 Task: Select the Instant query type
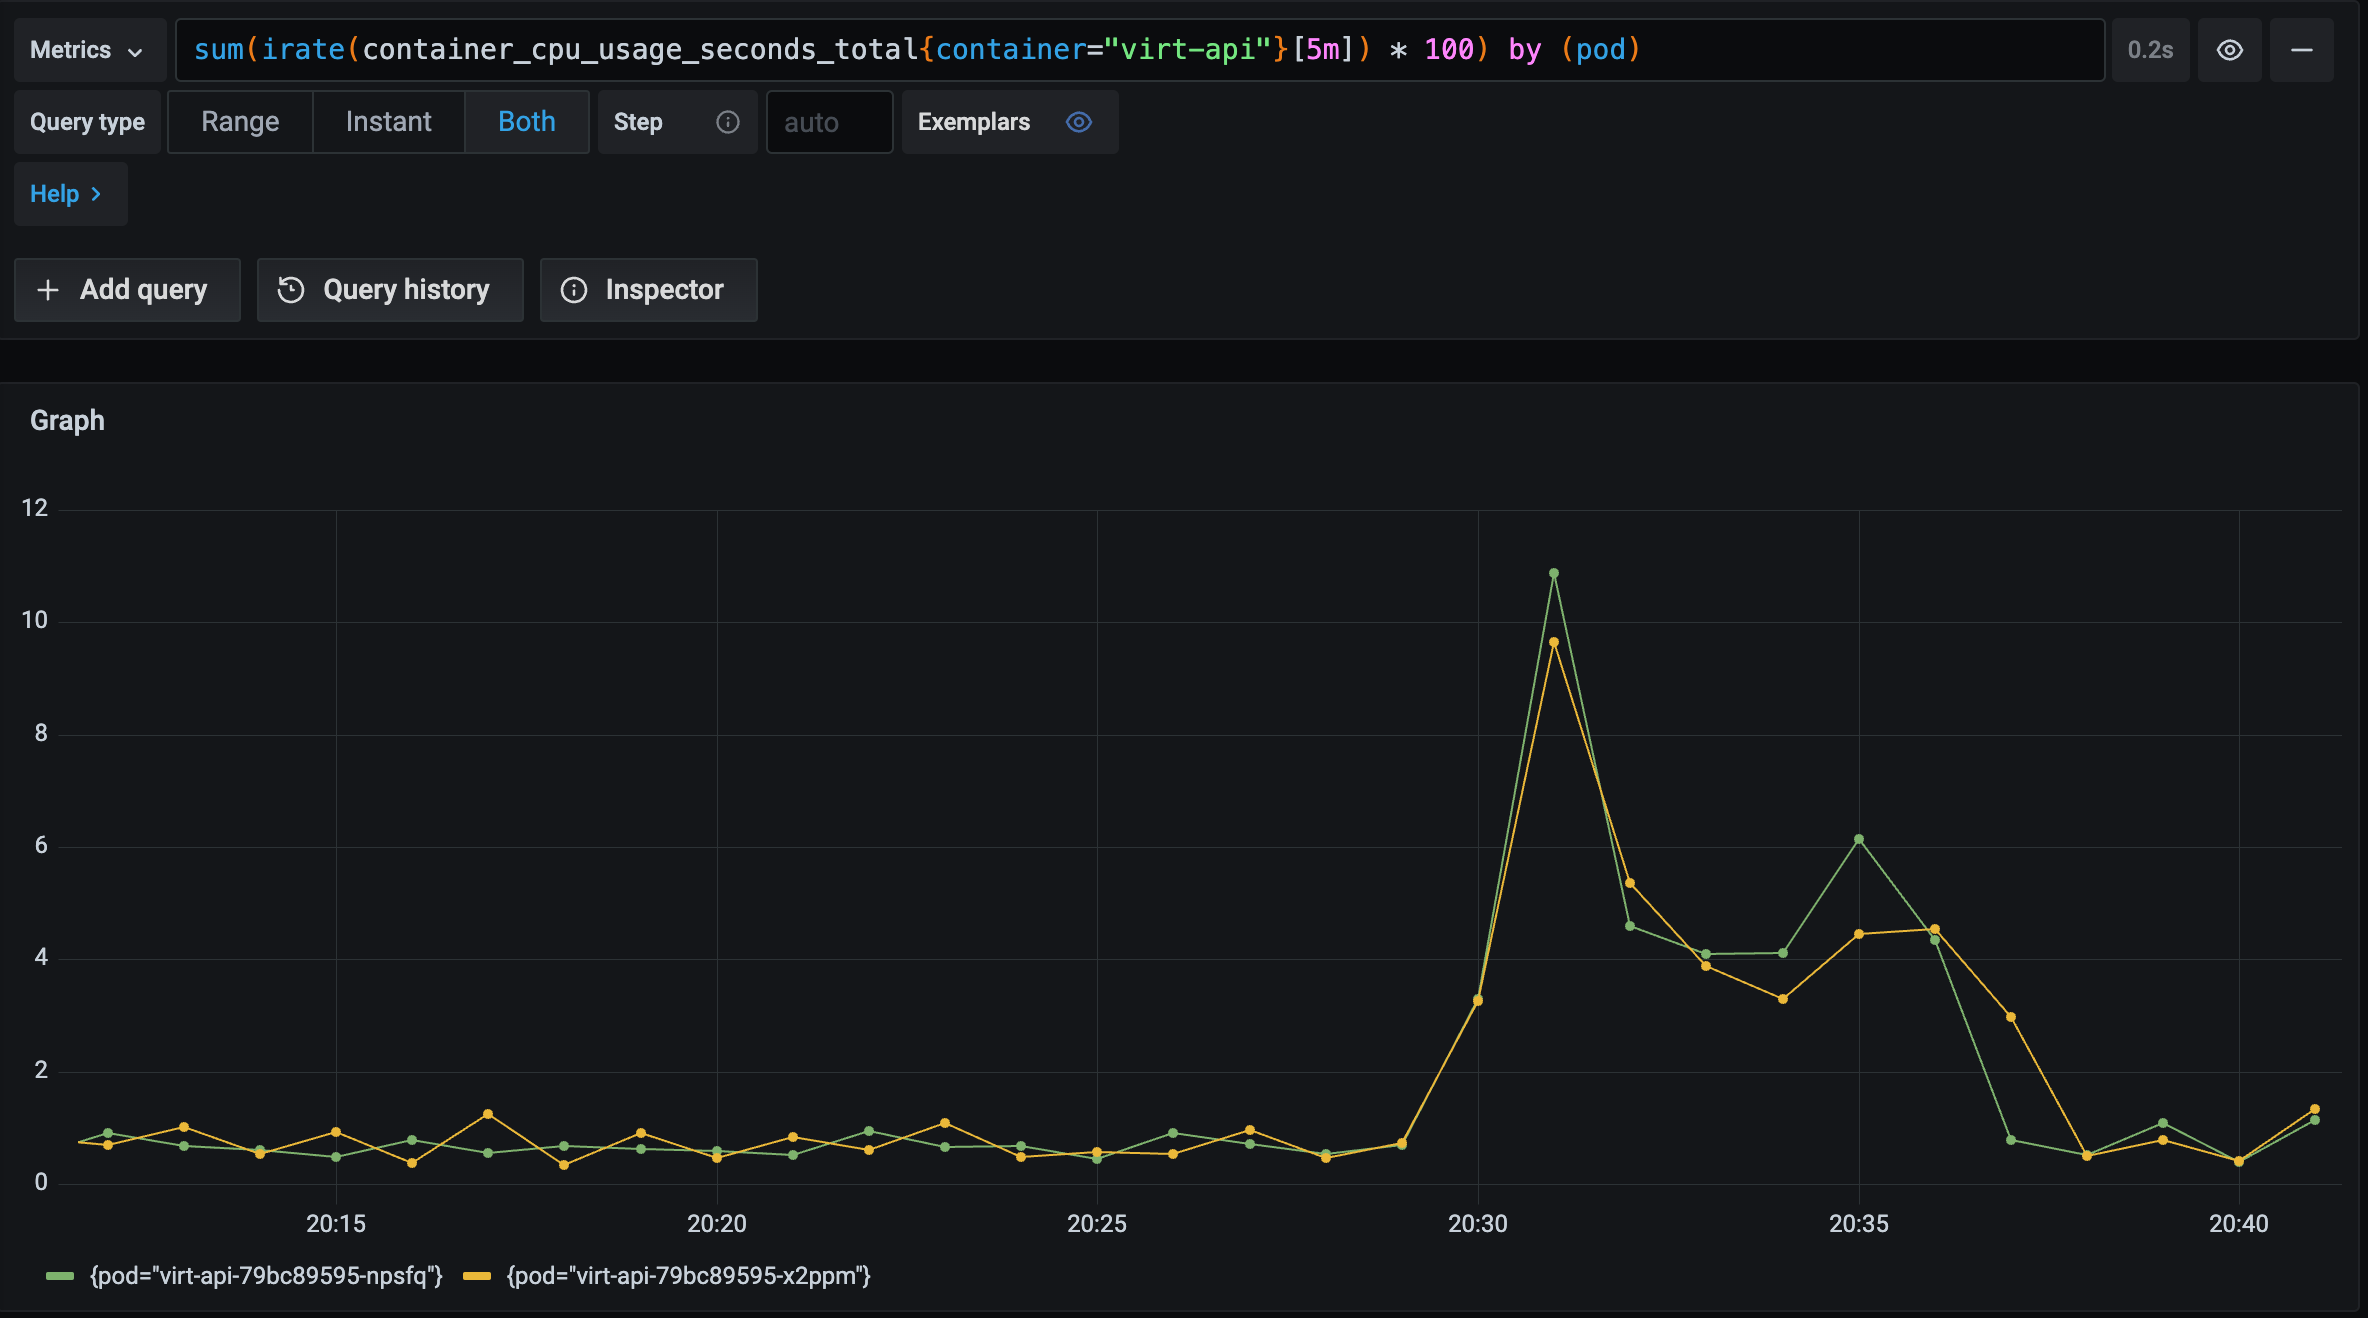pos(388,122)
